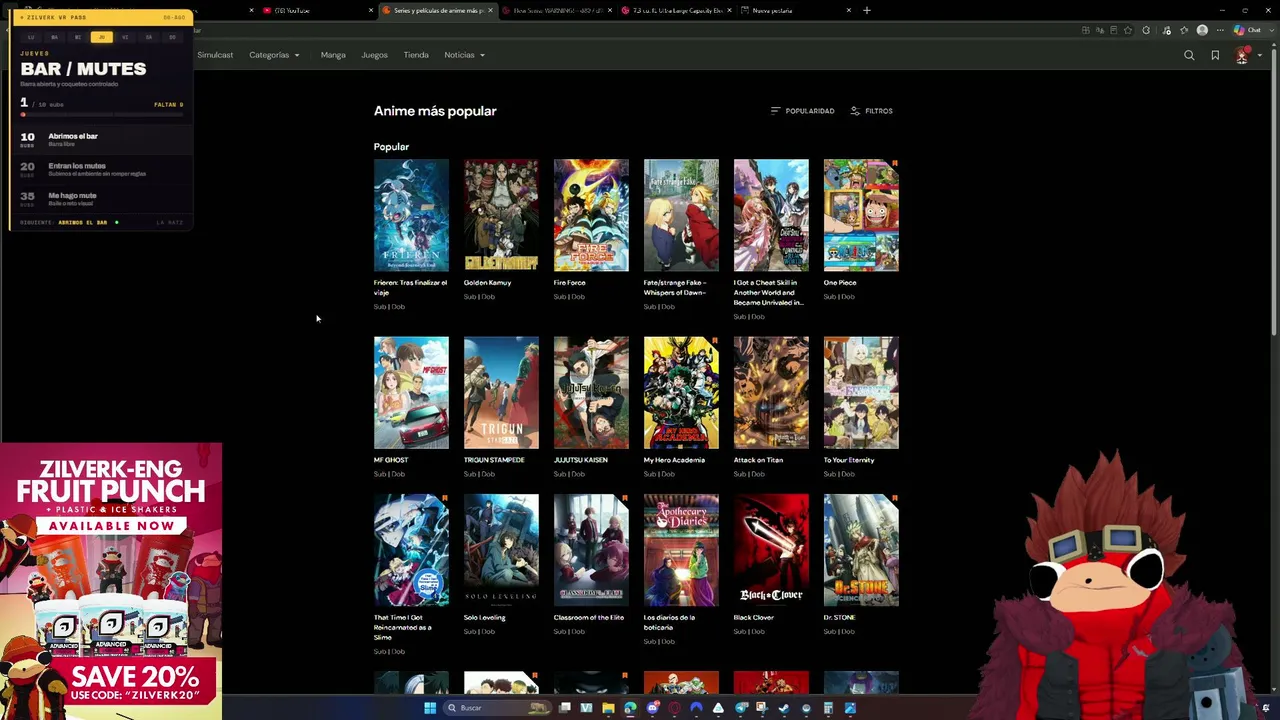
Task: Select the Crunchyroll anime series tab
Action: point(438,10)
